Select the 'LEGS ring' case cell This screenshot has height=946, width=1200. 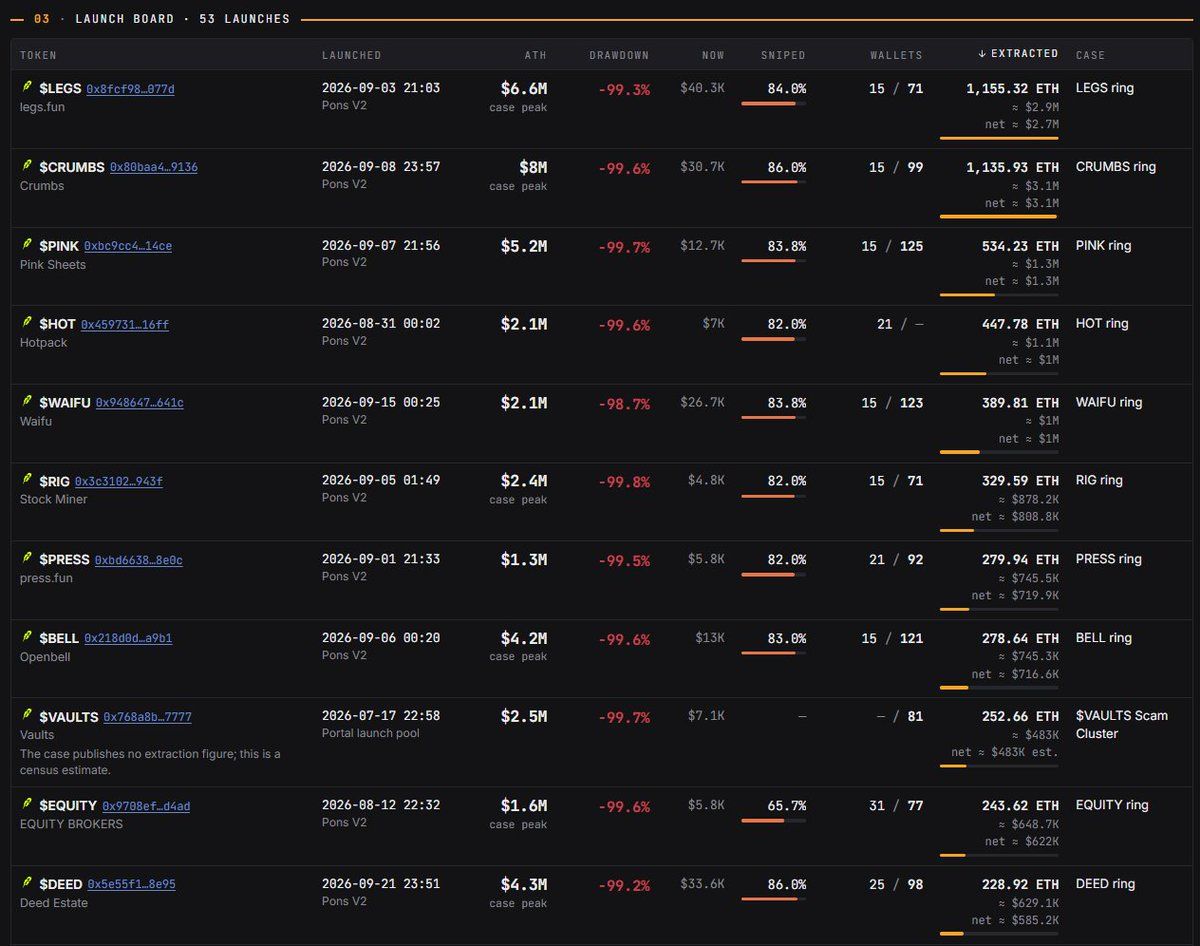click(x=1105, y=88)
